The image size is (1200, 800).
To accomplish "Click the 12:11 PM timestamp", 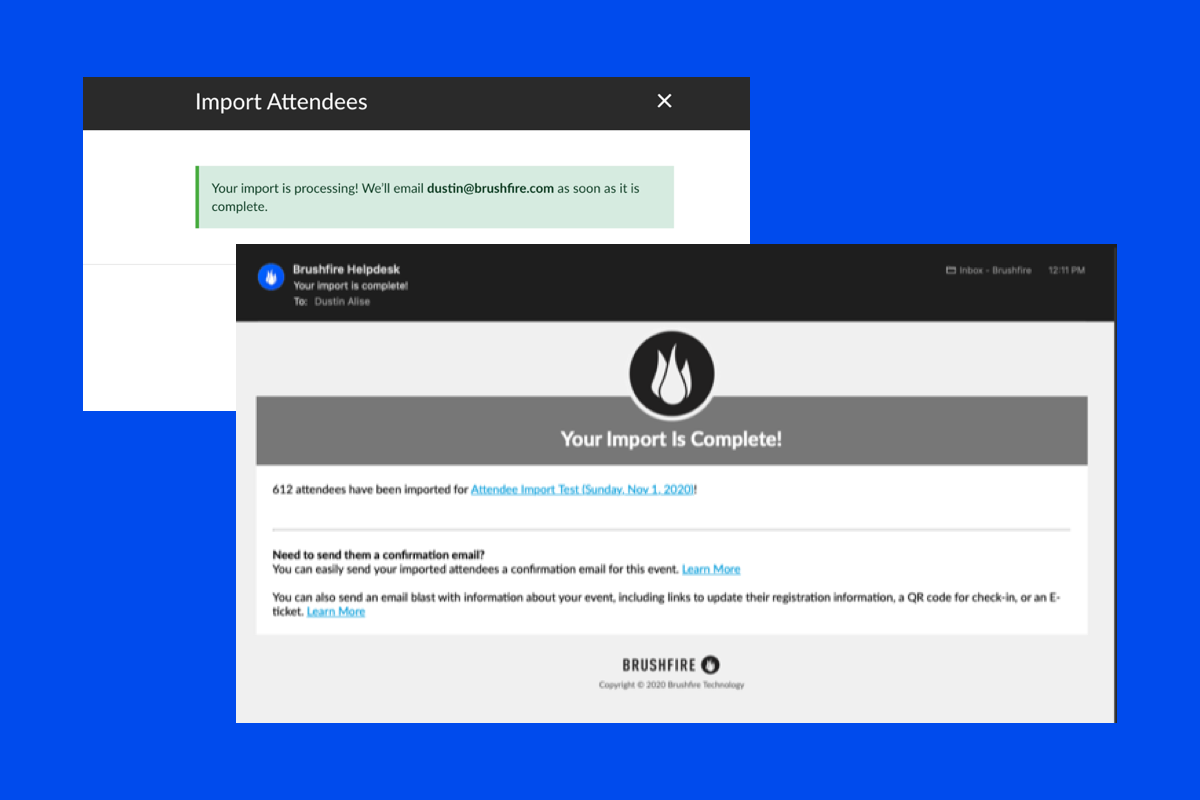I will coord(1066,271).
